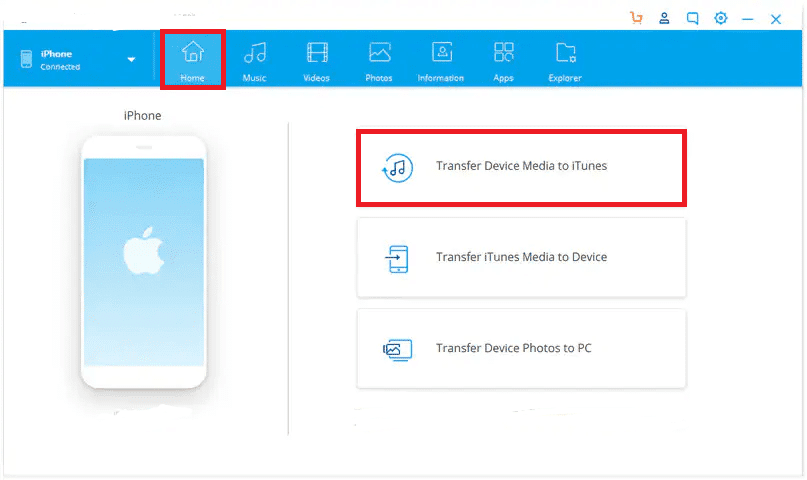
Task: Click Transfer iTunes Media to Device
Action: click(521, 257)
